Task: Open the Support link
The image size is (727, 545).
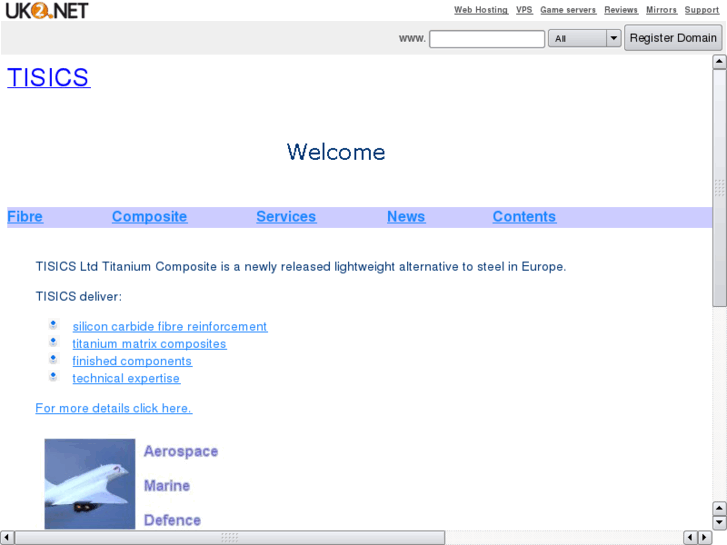Action: point(701,10)
